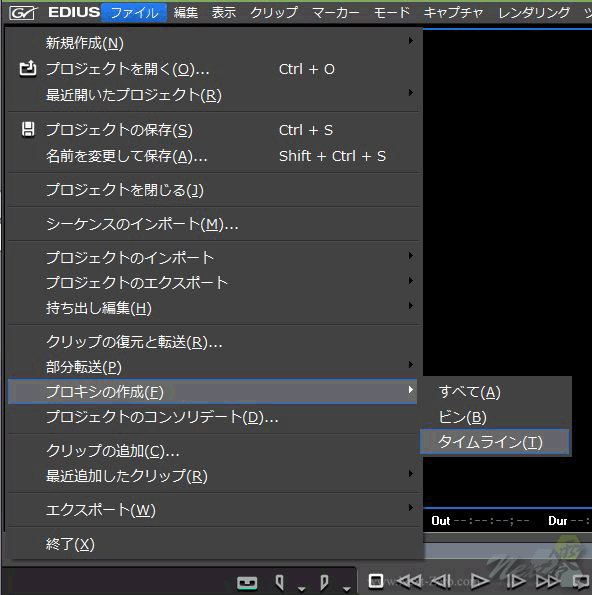This screenshot has width=592, height=595.
Task: Click the Loop playback icon
Action: (x=581, y=581)
